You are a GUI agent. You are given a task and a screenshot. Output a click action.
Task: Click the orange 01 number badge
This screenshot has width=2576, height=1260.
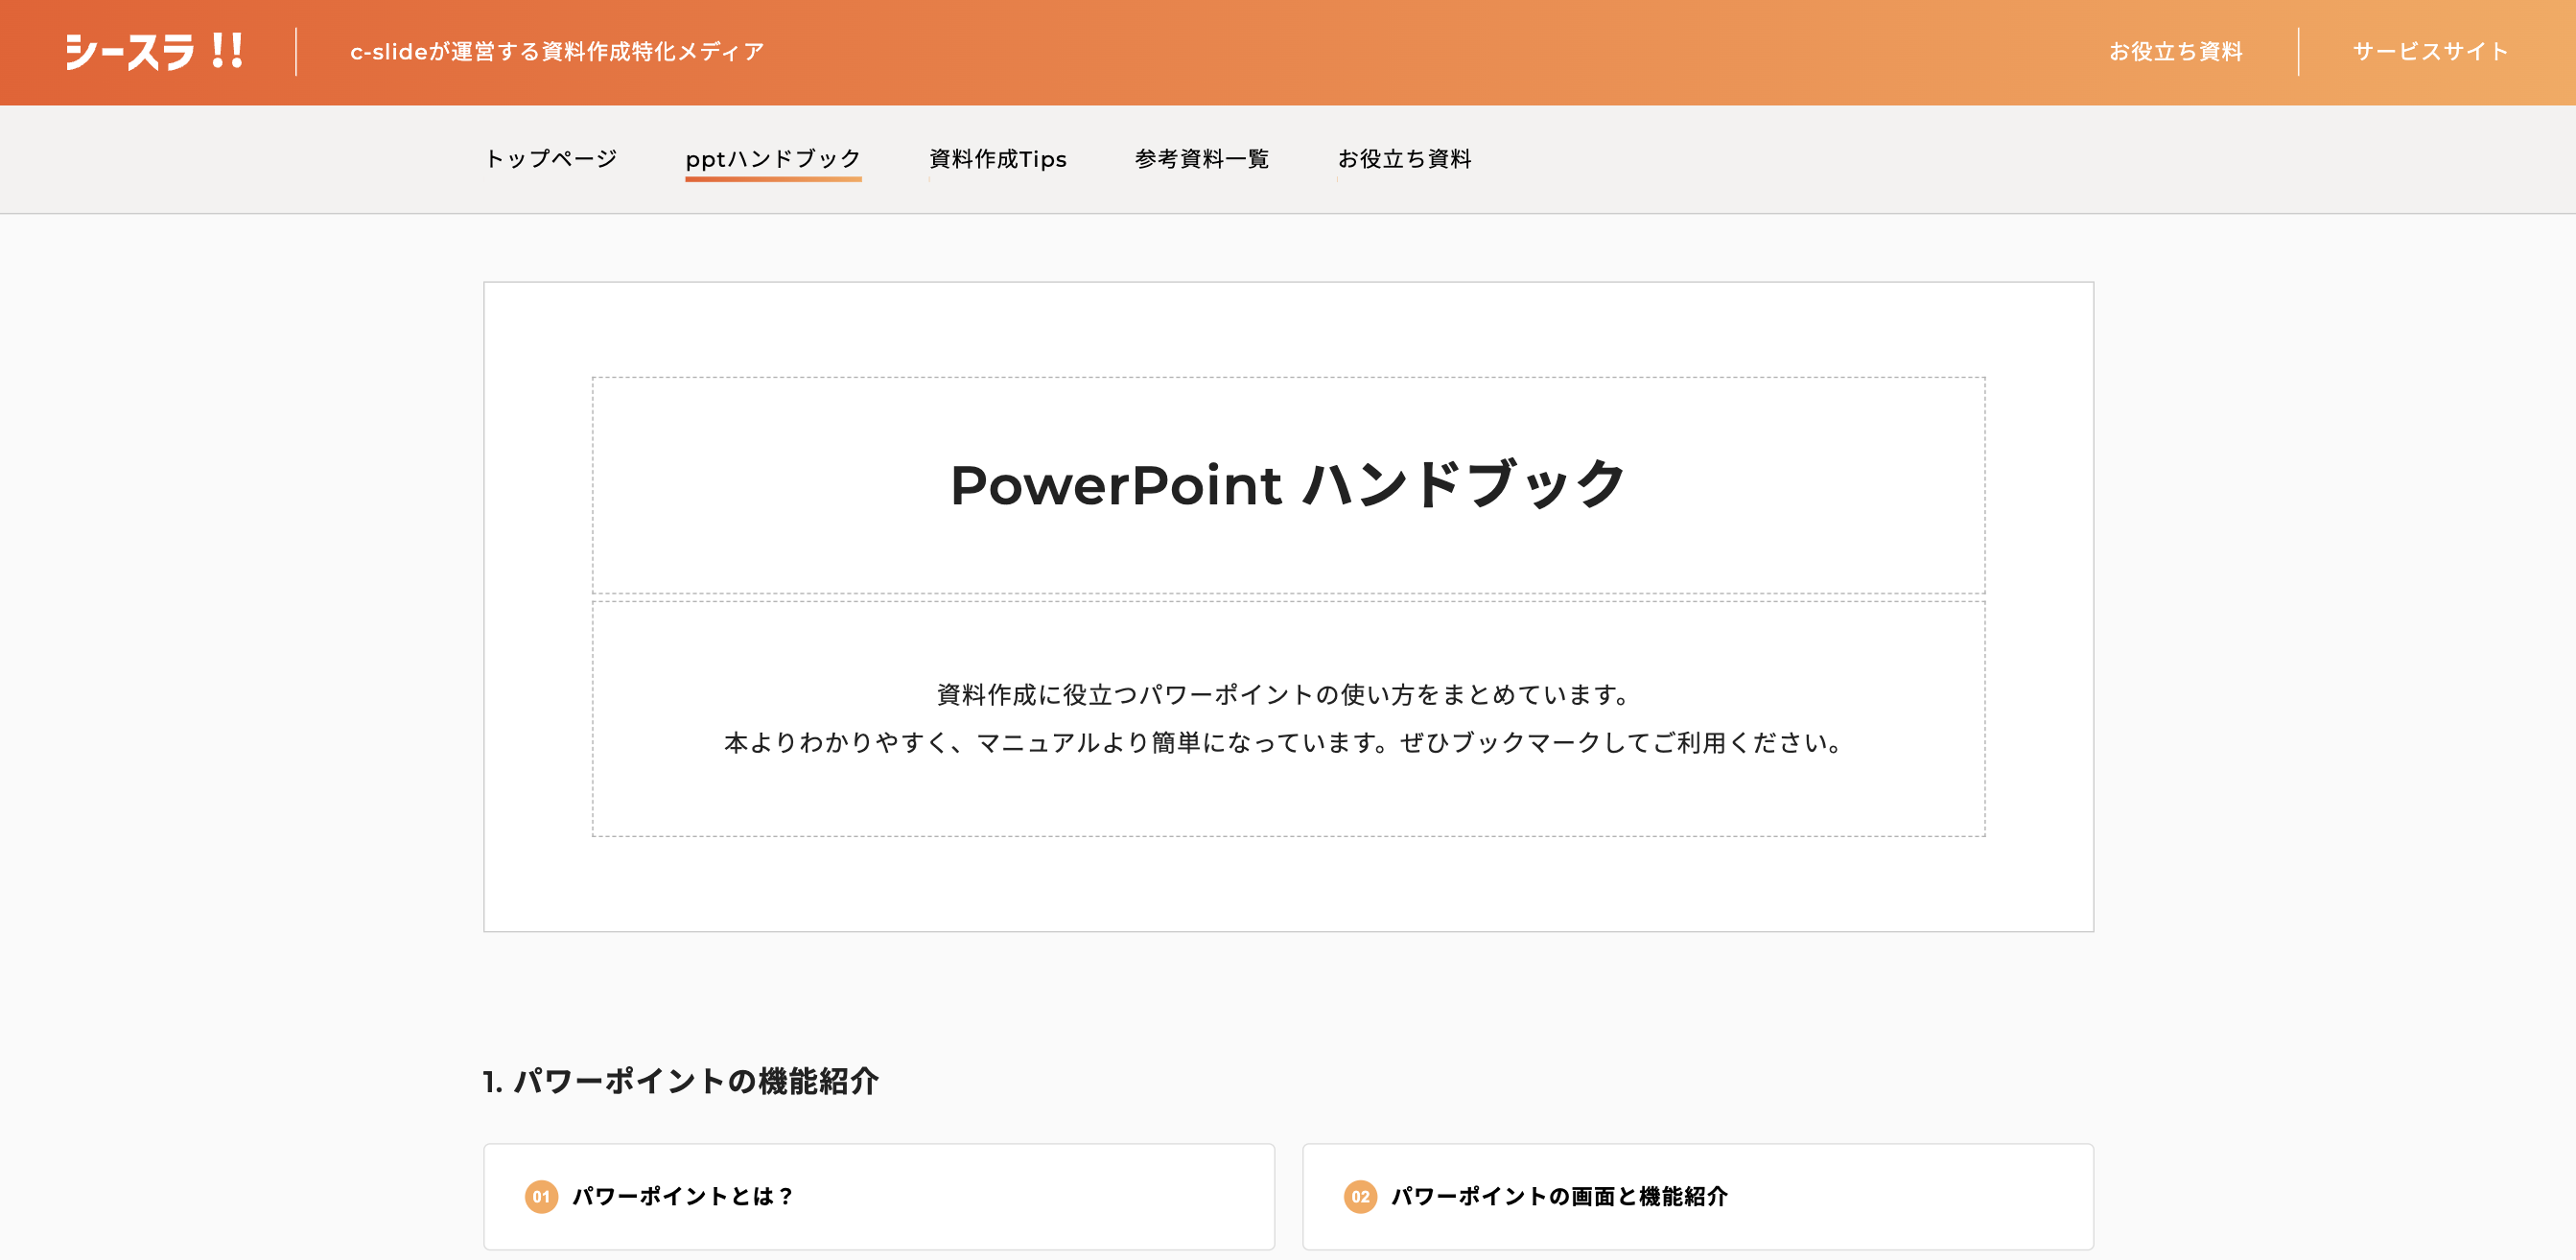click(x=541, y=1196)
